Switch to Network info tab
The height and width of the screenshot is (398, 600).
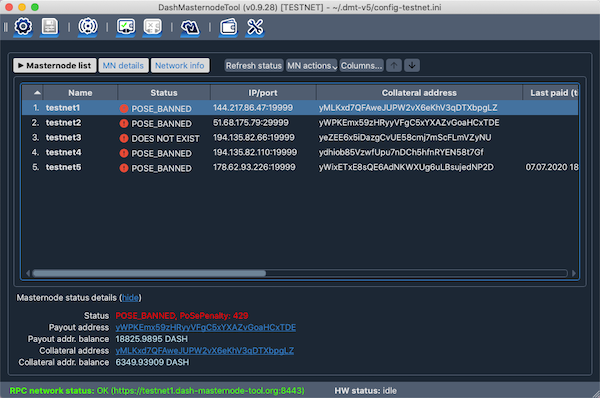(180, 65)
